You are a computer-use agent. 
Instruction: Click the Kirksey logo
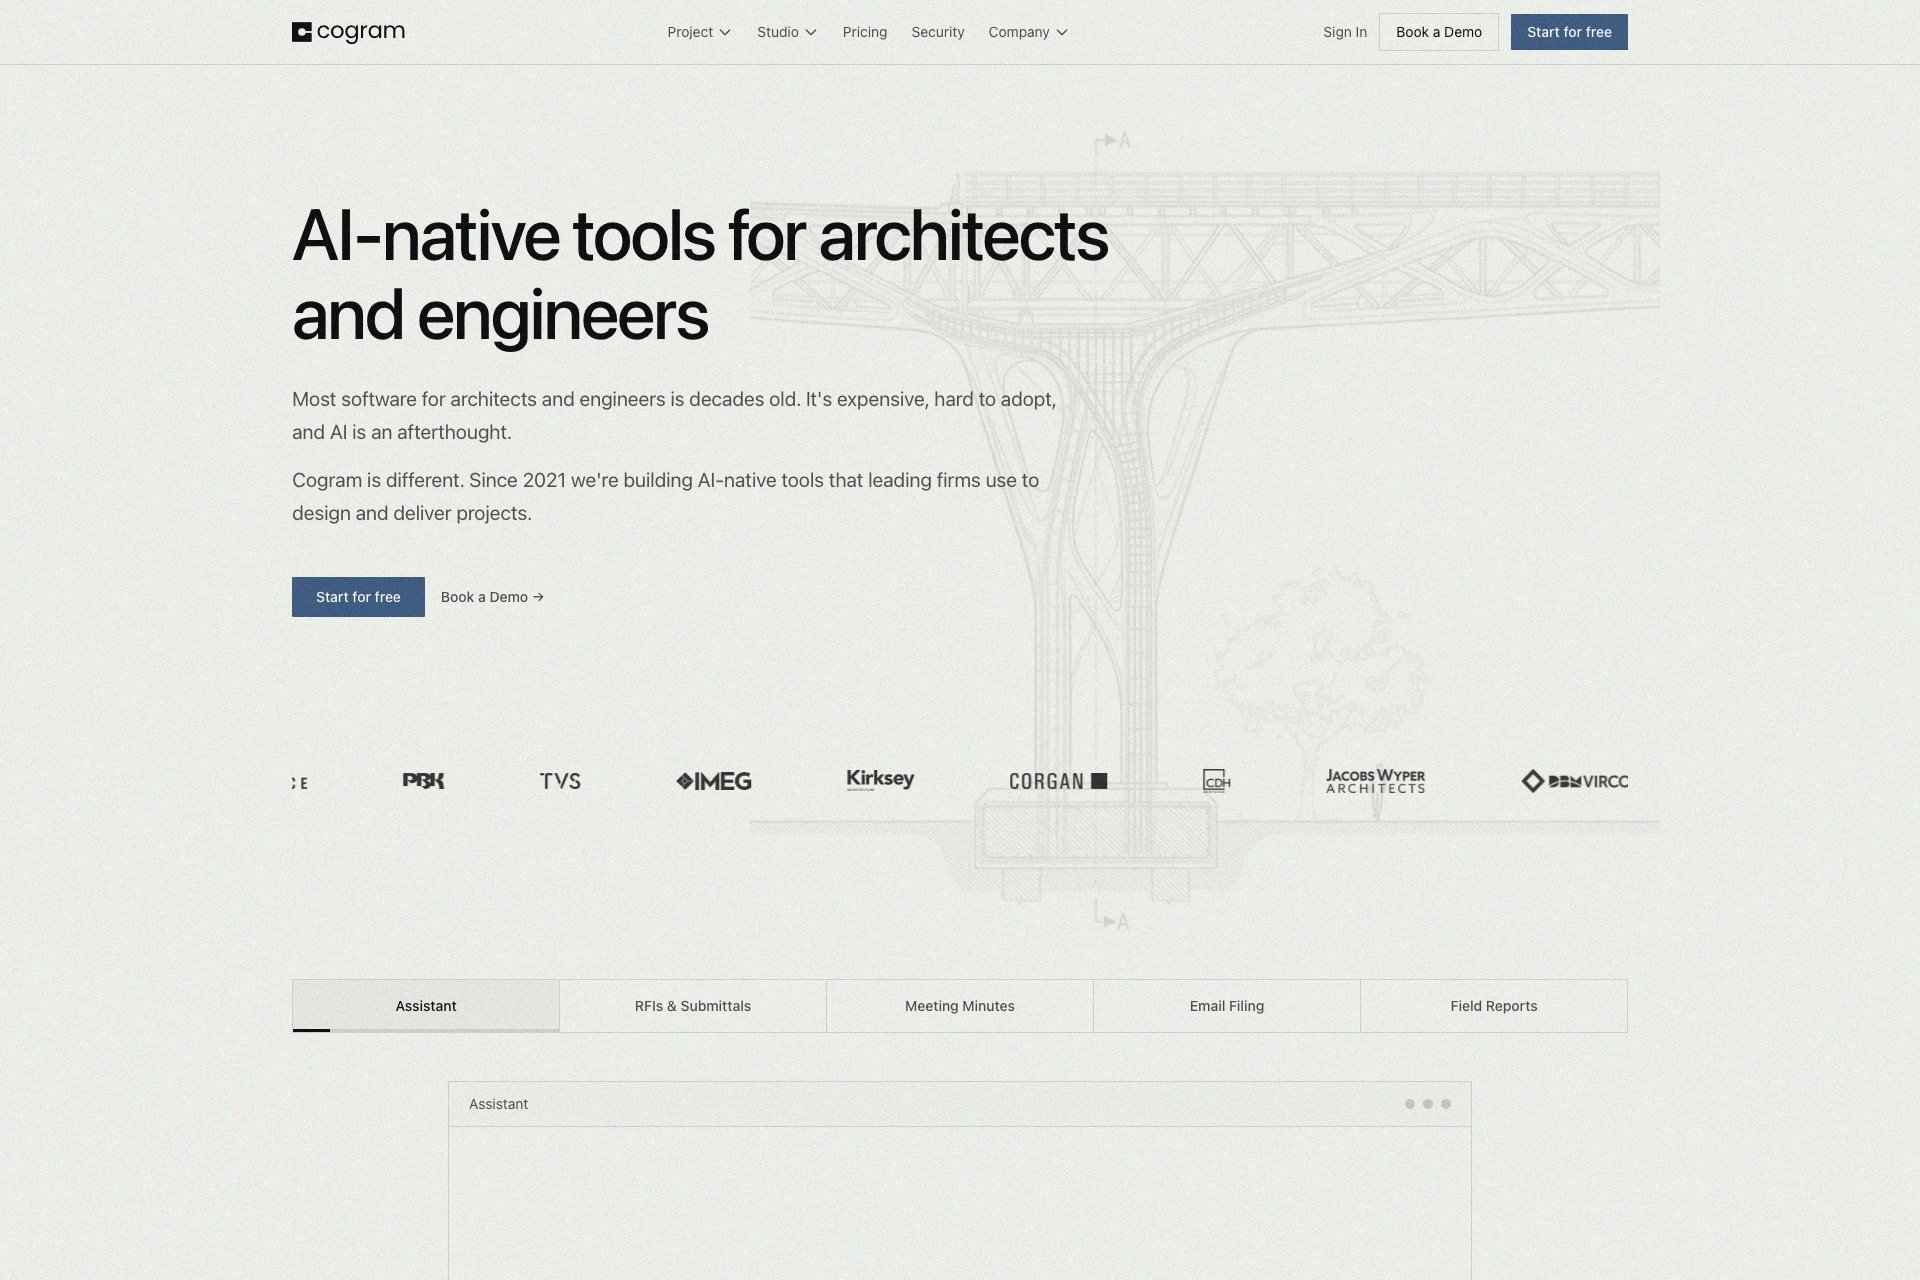click(880, 779)
